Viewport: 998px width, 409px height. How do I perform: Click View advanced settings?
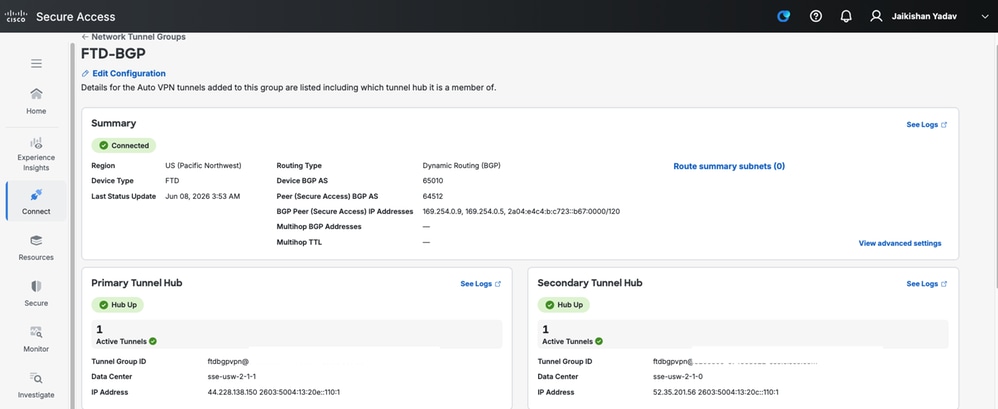[899, 243]
